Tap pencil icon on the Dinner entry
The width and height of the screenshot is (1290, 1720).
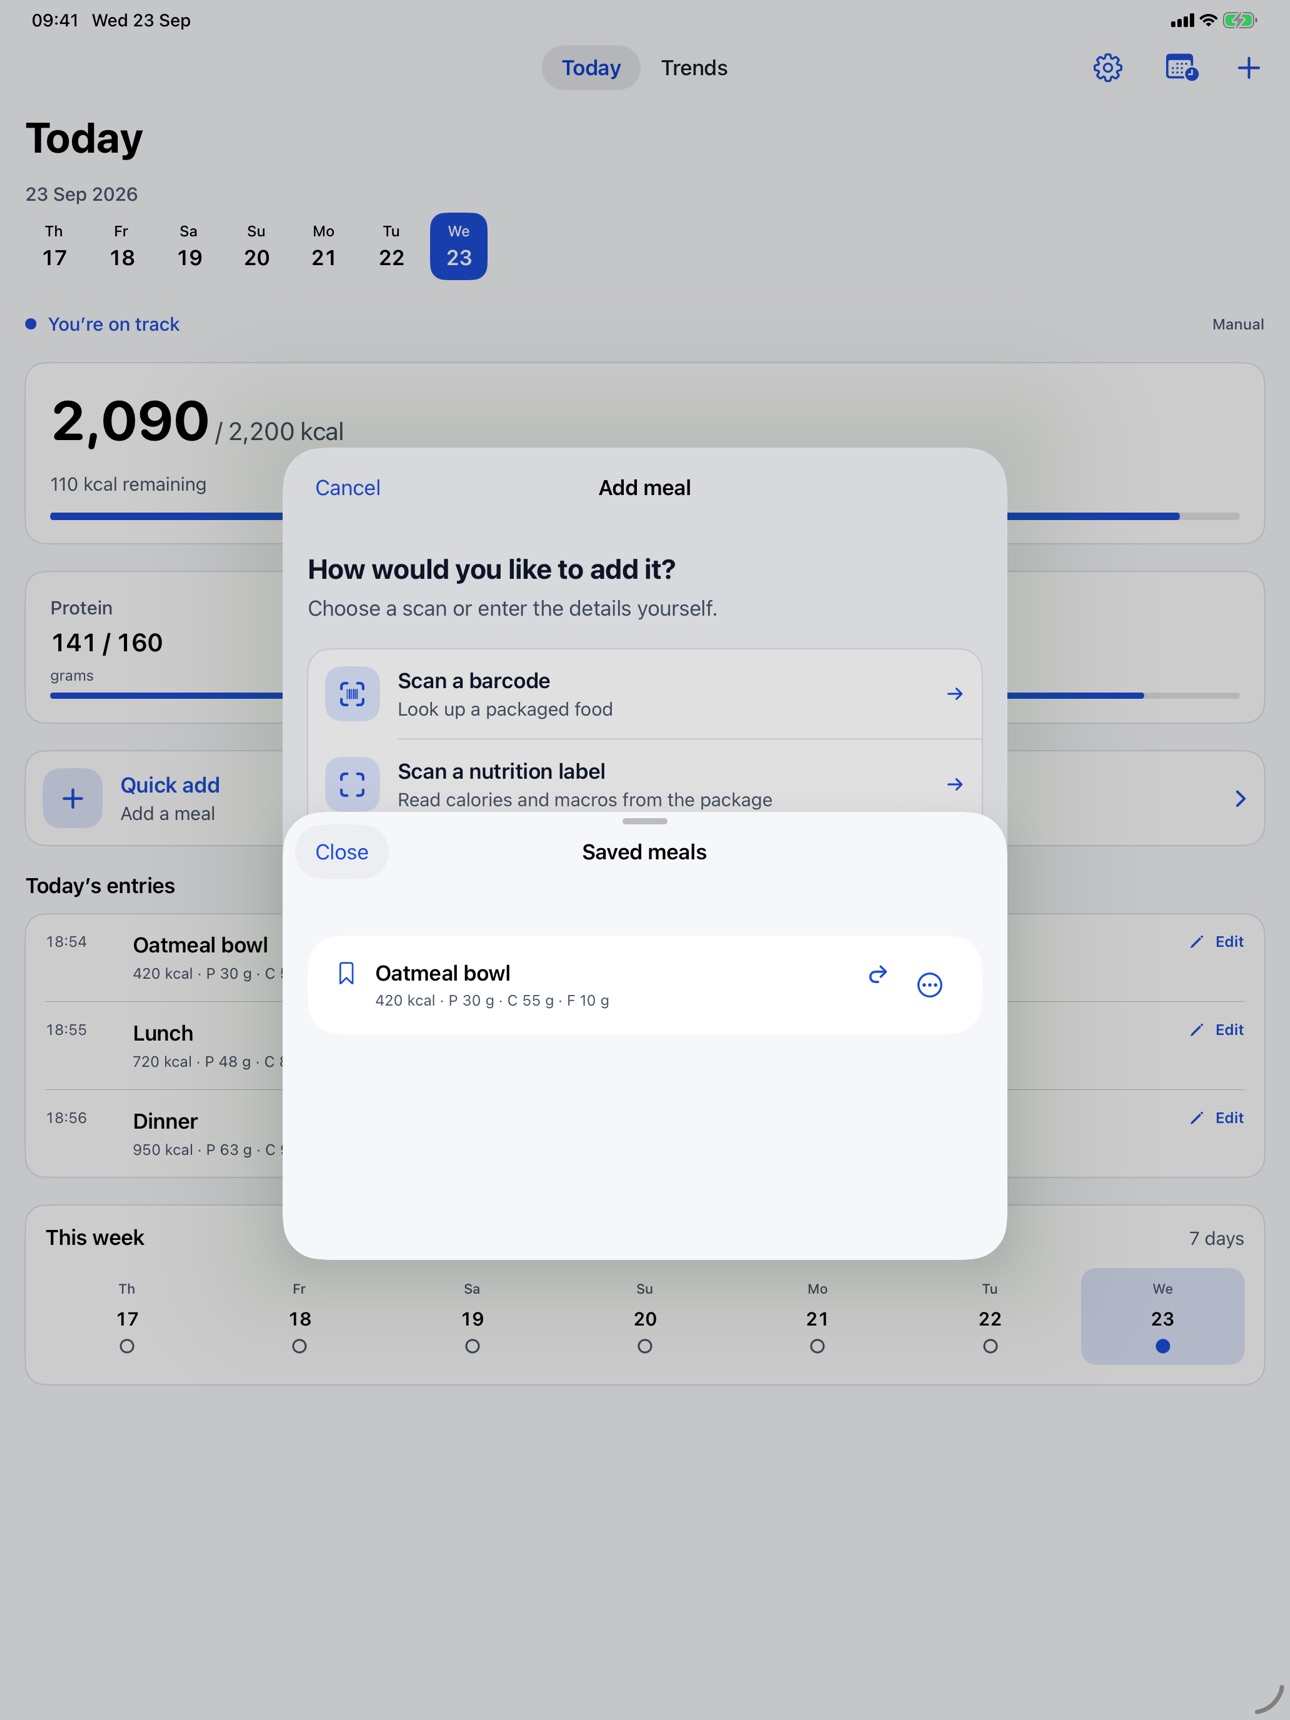pos(1197,1118)
